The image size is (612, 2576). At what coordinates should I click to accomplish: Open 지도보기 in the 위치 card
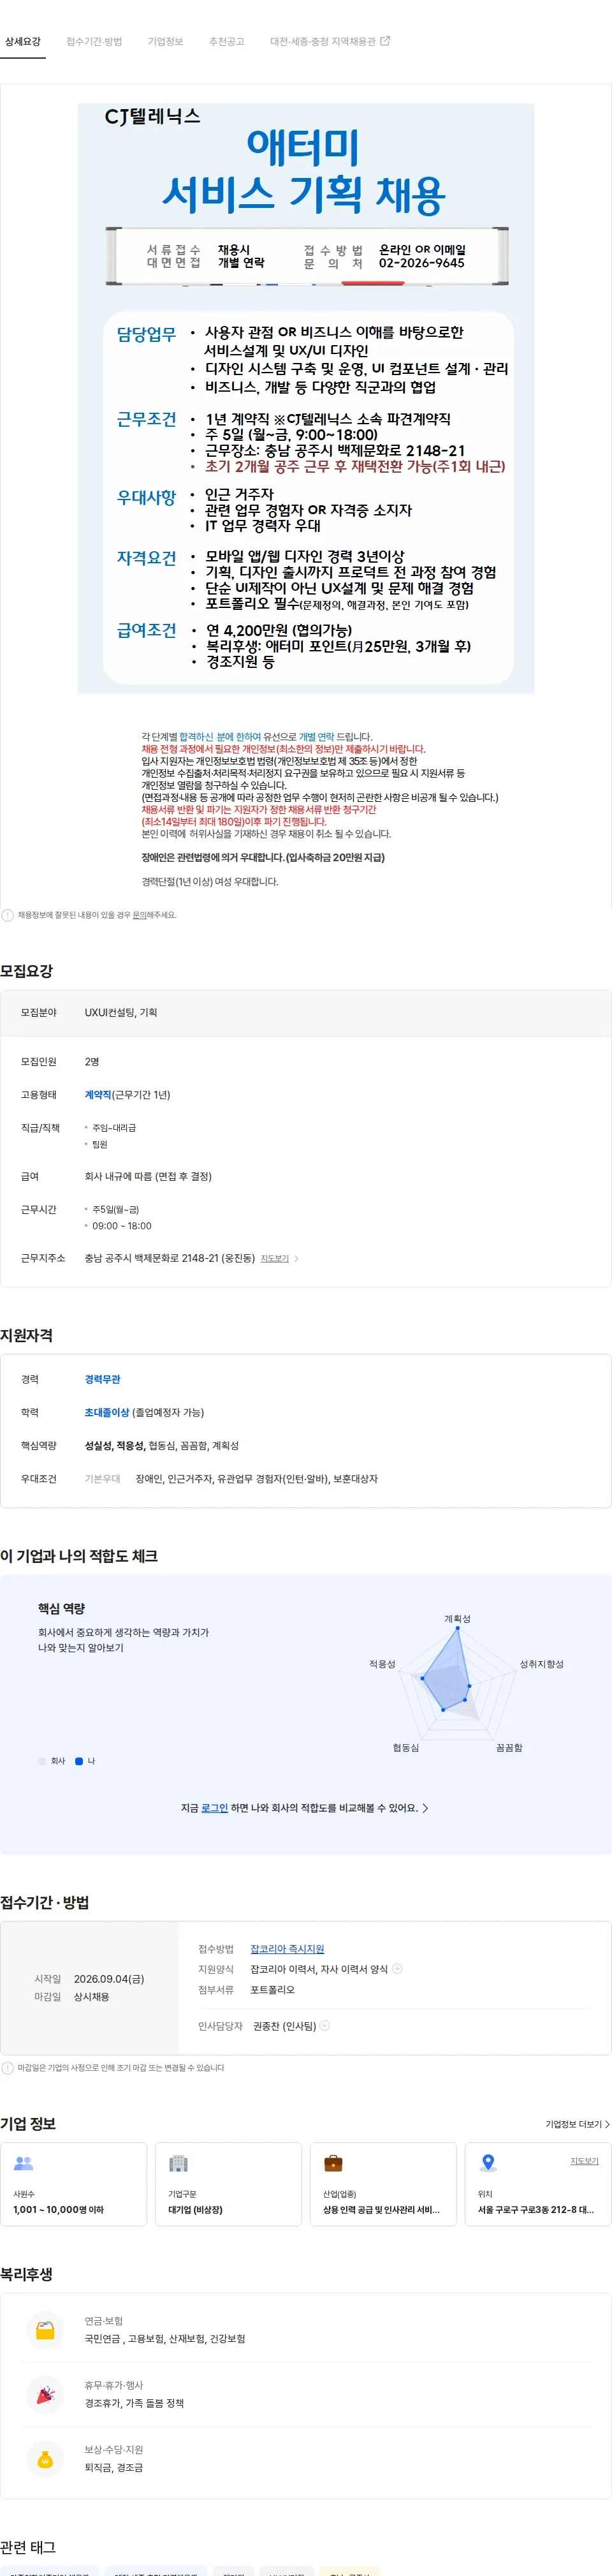tap(584, 2161)
